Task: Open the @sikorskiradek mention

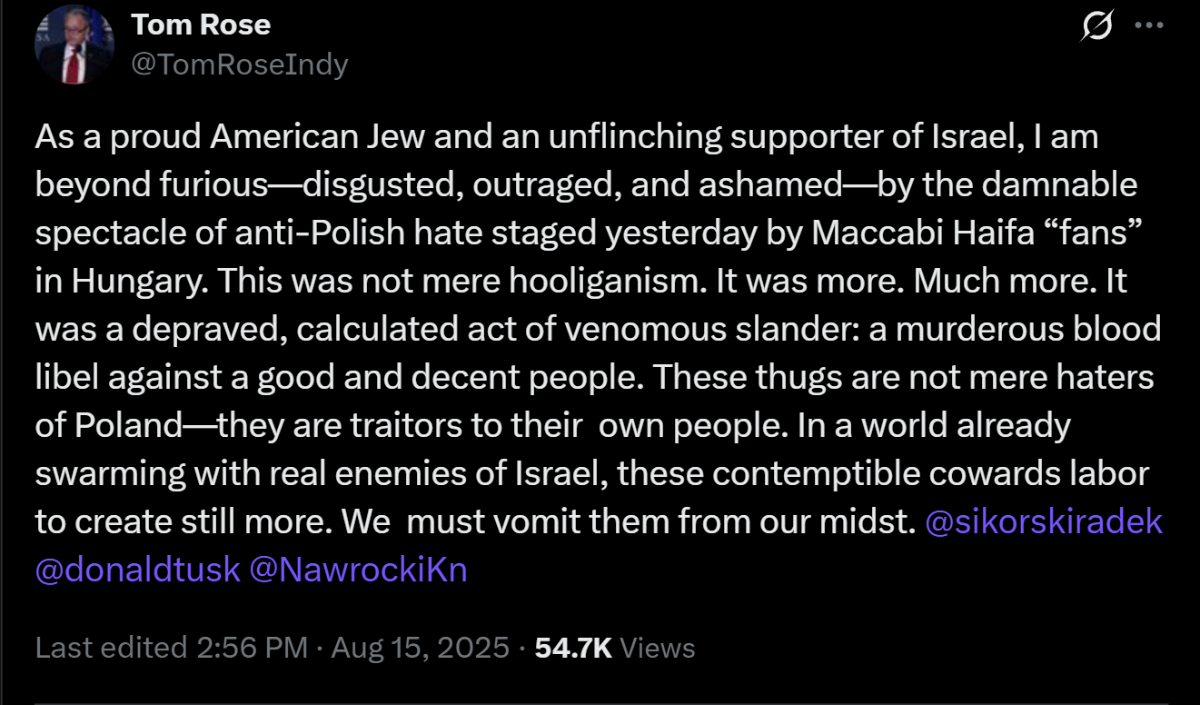Action: pyautogui.click(x=1045, y=522)
